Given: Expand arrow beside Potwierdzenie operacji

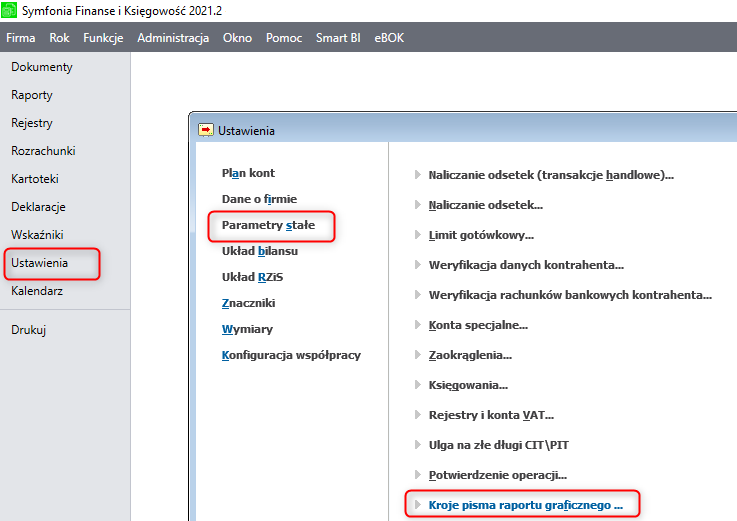Looking at the screenshot, I should (417, 475).
